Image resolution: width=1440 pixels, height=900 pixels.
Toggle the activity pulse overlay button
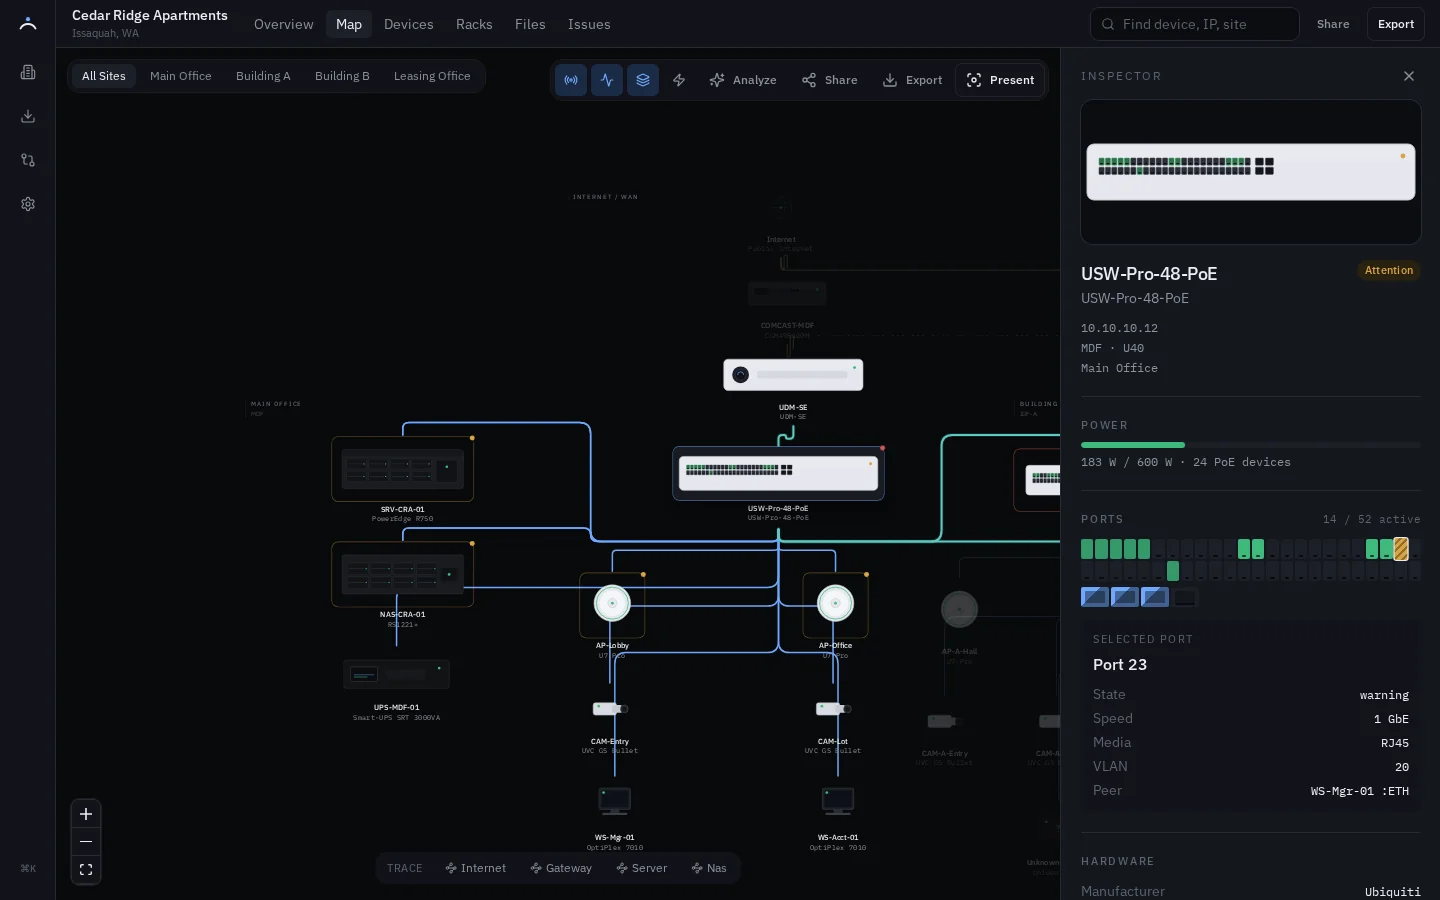607,80
